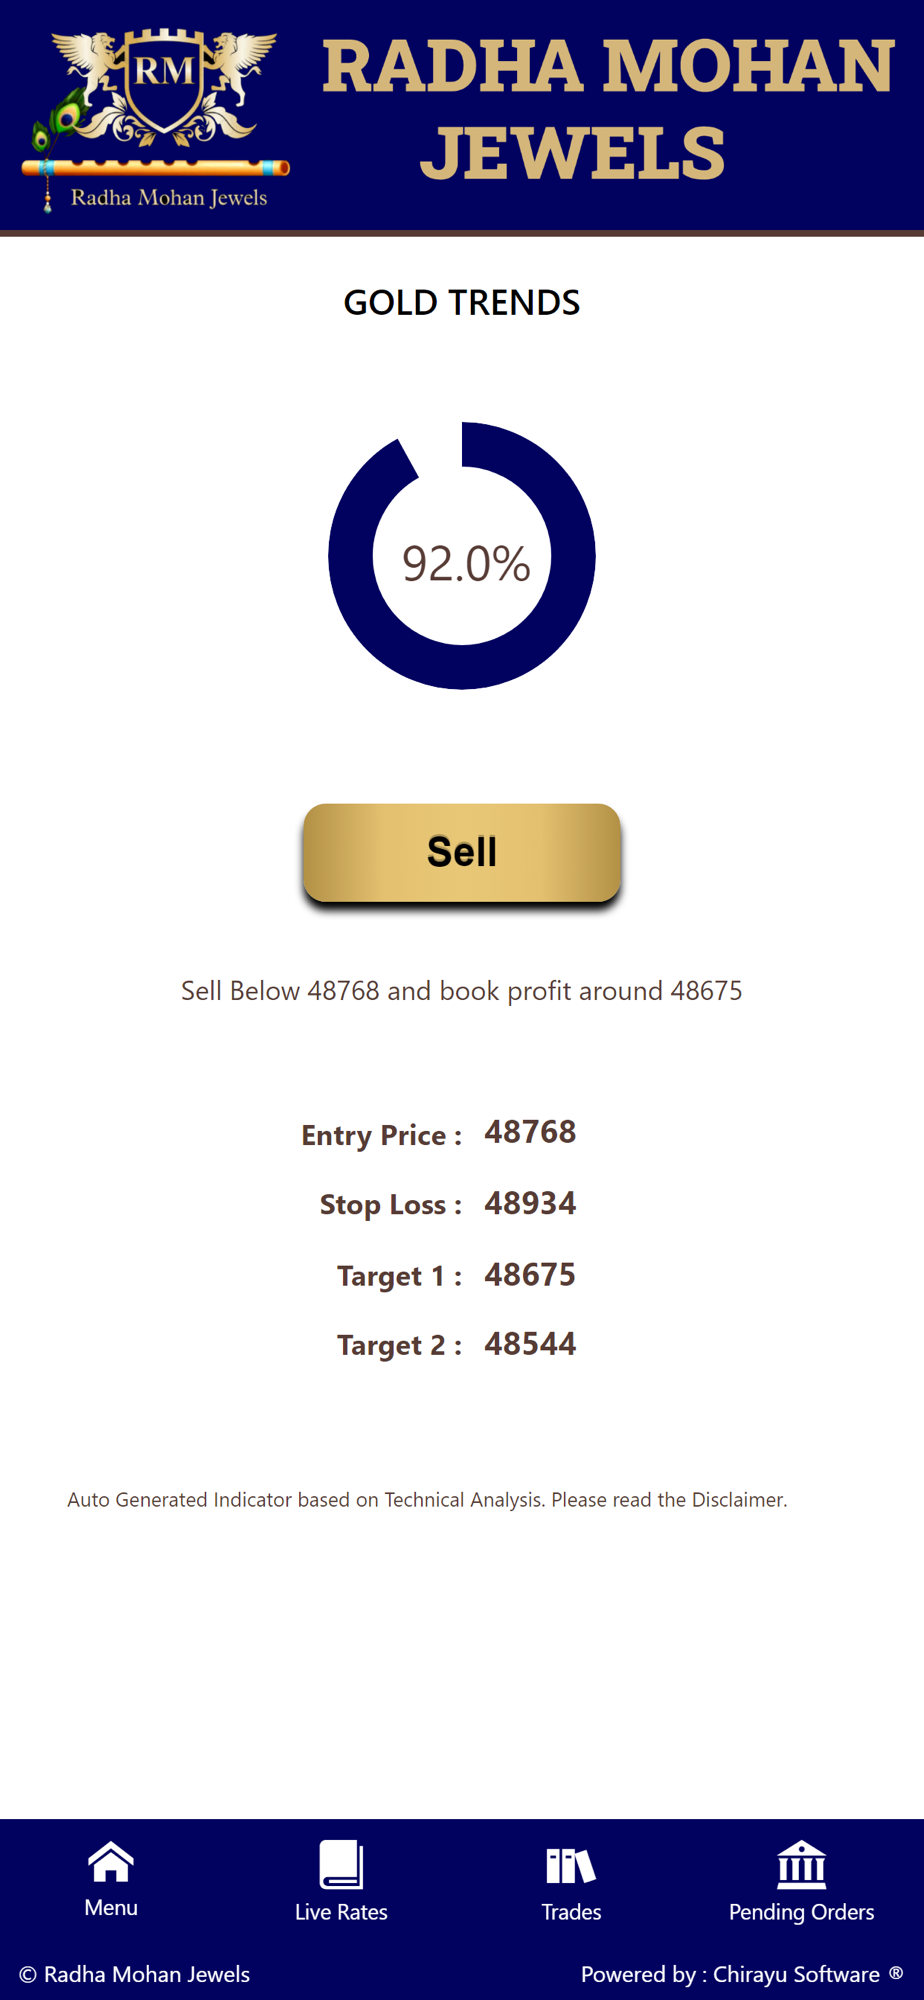924x2000 pixels.
Task: Click the Stop Loss value 48934
Action: tap(530, 1203)
